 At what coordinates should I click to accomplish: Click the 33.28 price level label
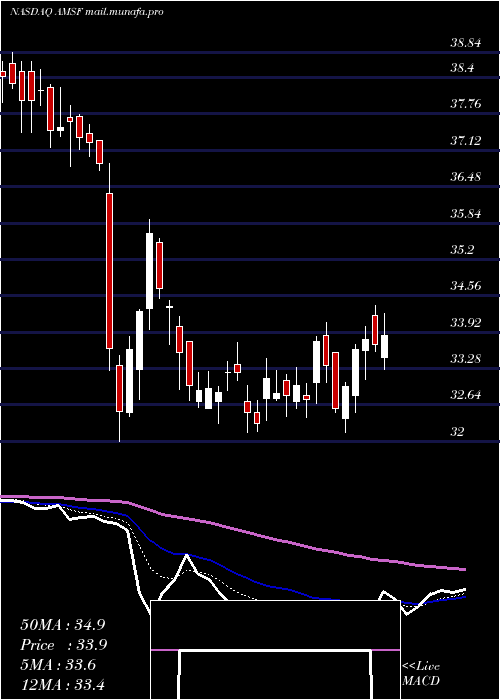(466, 358)
